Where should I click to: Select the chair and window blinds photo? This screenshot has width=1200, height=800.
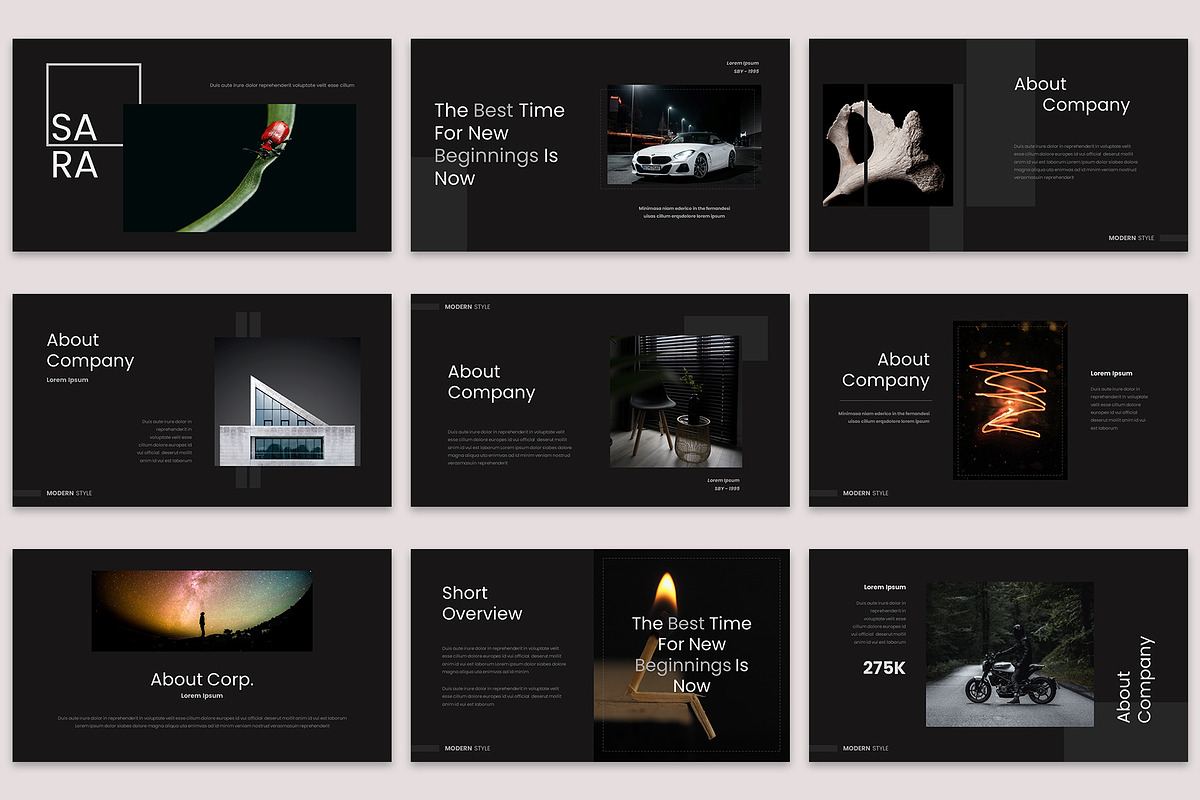tap(676, 401)
